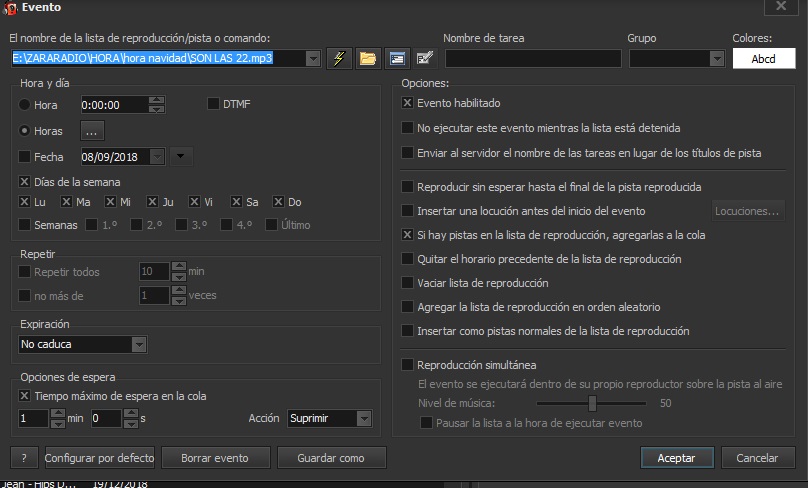
Task: Click the Nivel de música slider handle
Action: tap(592, 403)
